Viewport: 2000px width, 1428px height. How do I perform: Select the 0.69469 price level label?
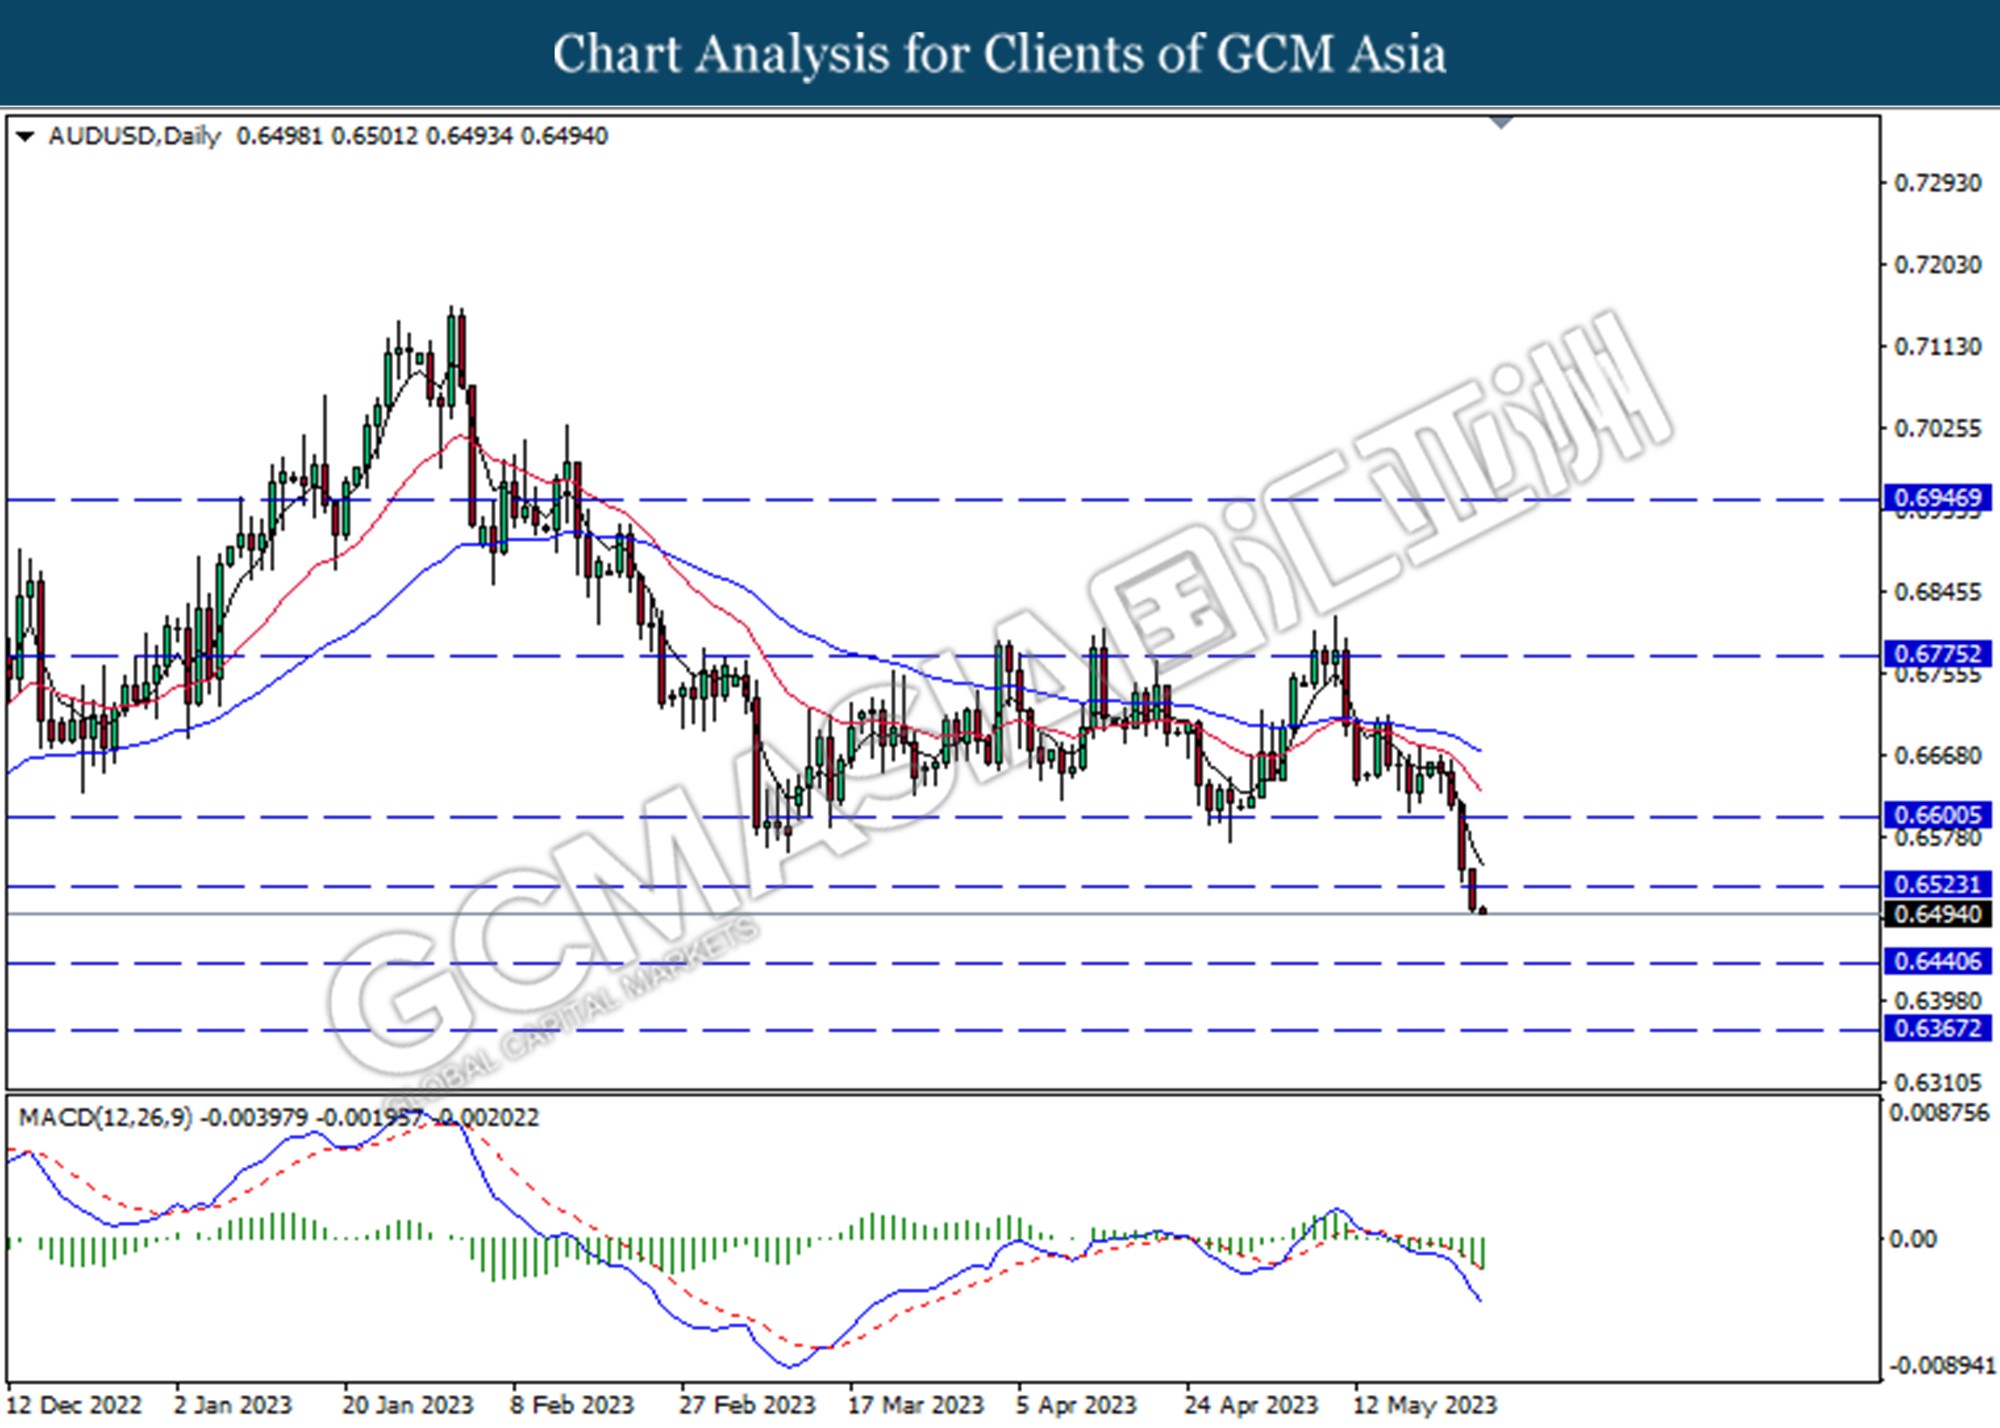[1937, 497]
